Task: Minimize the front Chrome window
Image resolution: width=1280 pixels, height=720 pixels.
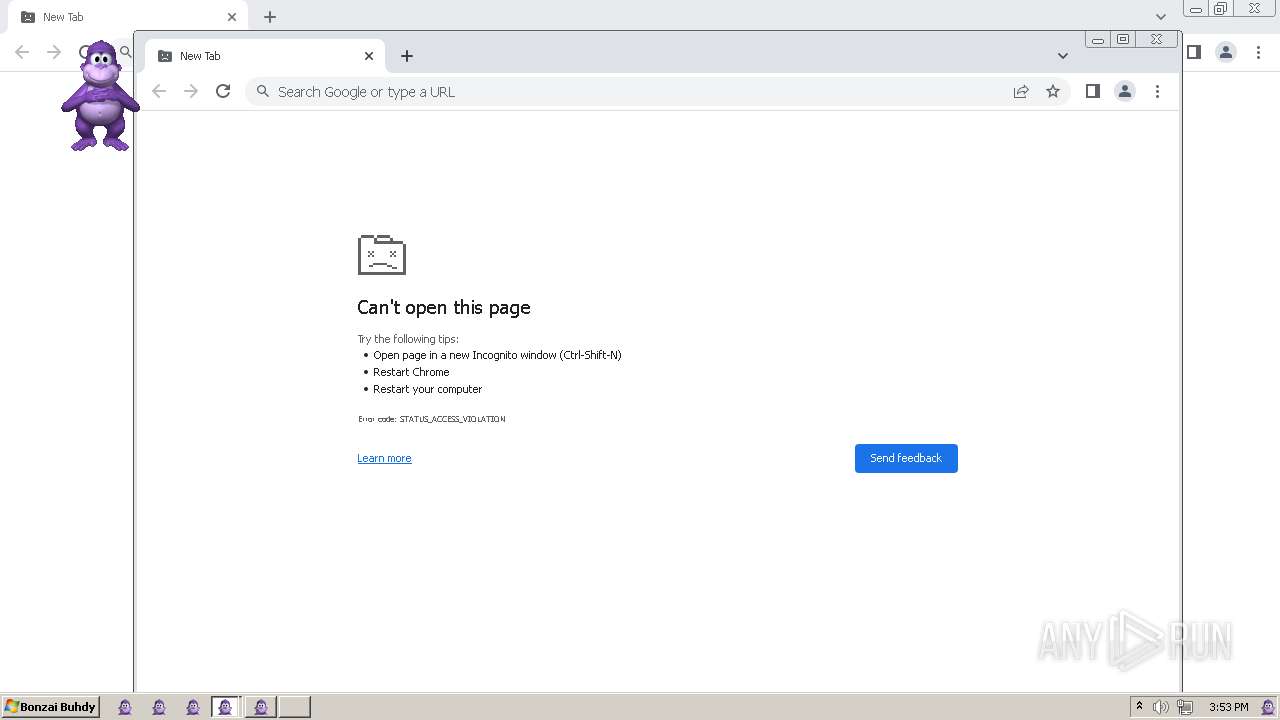Action: coord(1098,40)
